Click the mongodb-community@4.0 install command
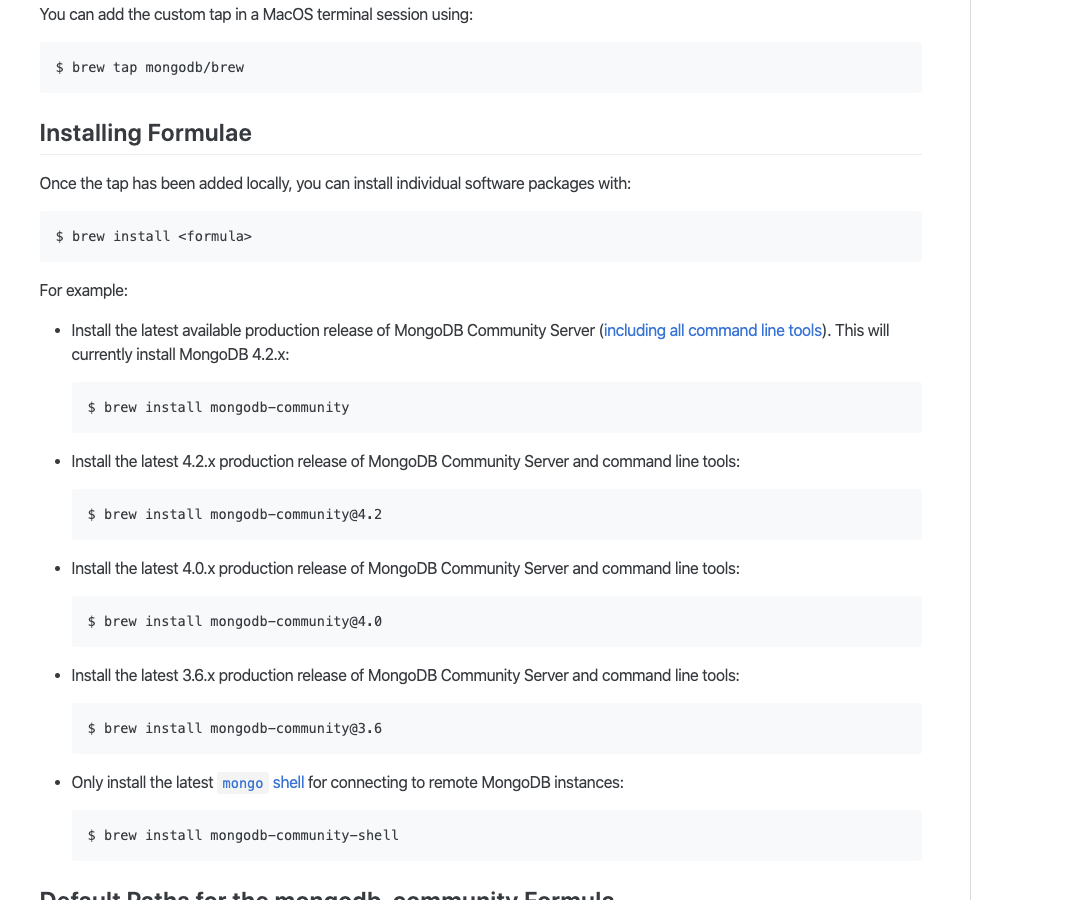Screen dimensions: 1075x900 point(496,621)
